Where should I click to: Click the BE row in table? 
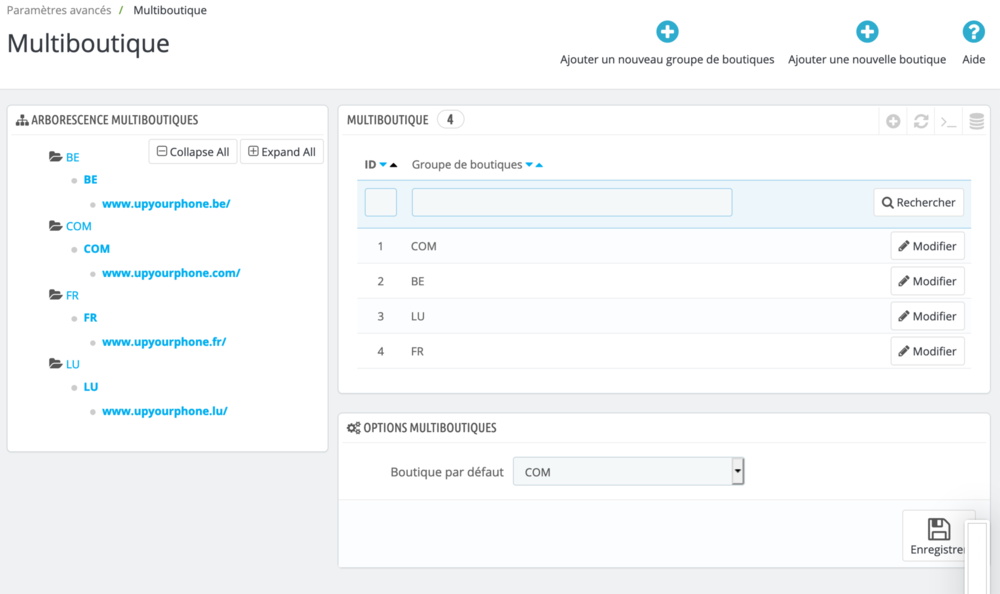tap(664, 281)
